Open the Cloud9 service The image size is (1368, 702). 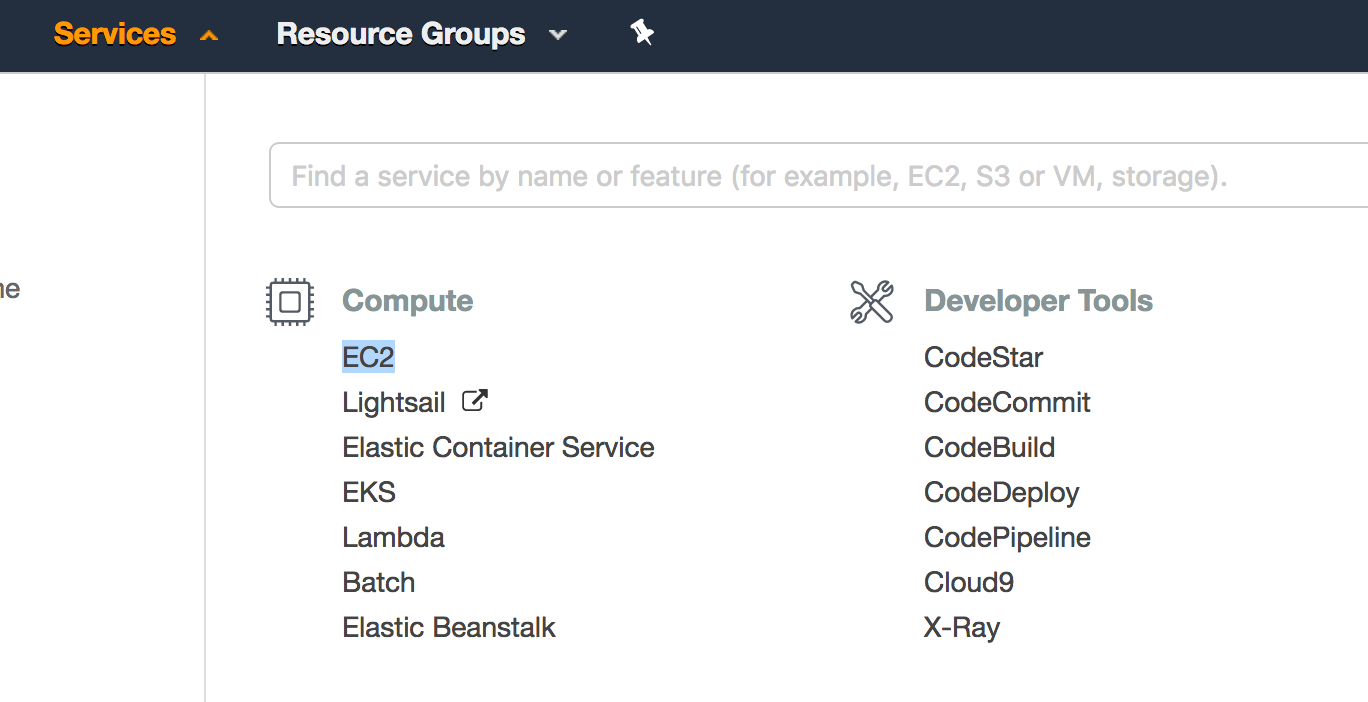coord(968,581)
